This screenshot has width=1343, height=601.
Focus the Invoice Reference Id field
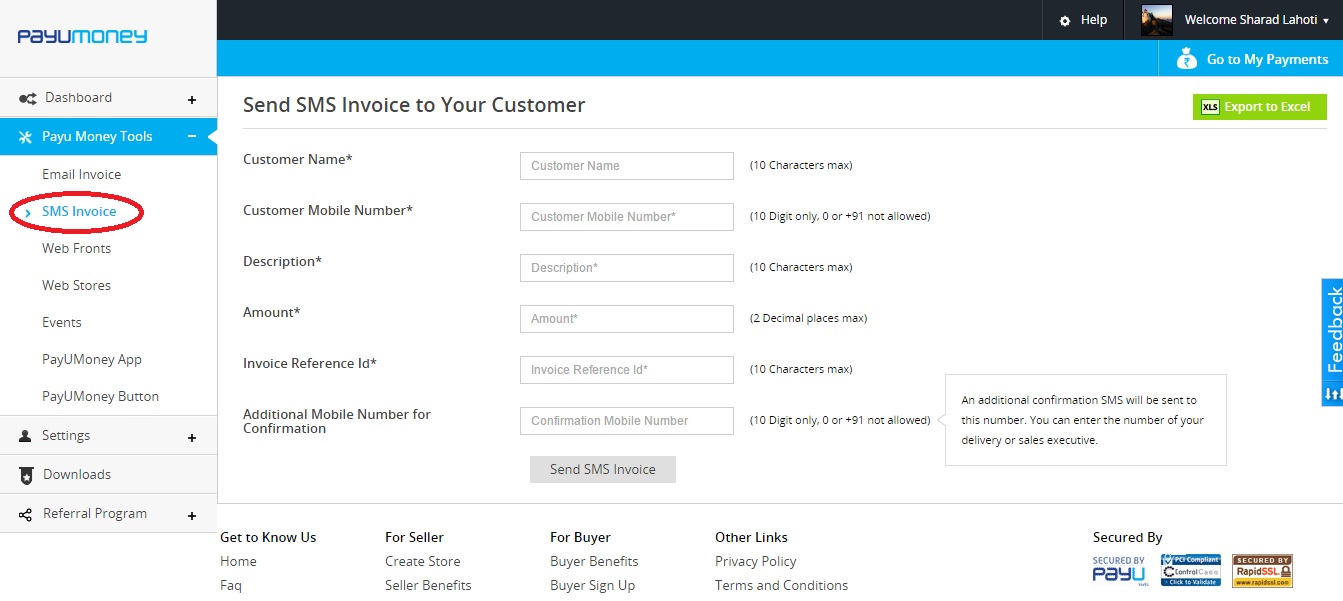[627, 370]
